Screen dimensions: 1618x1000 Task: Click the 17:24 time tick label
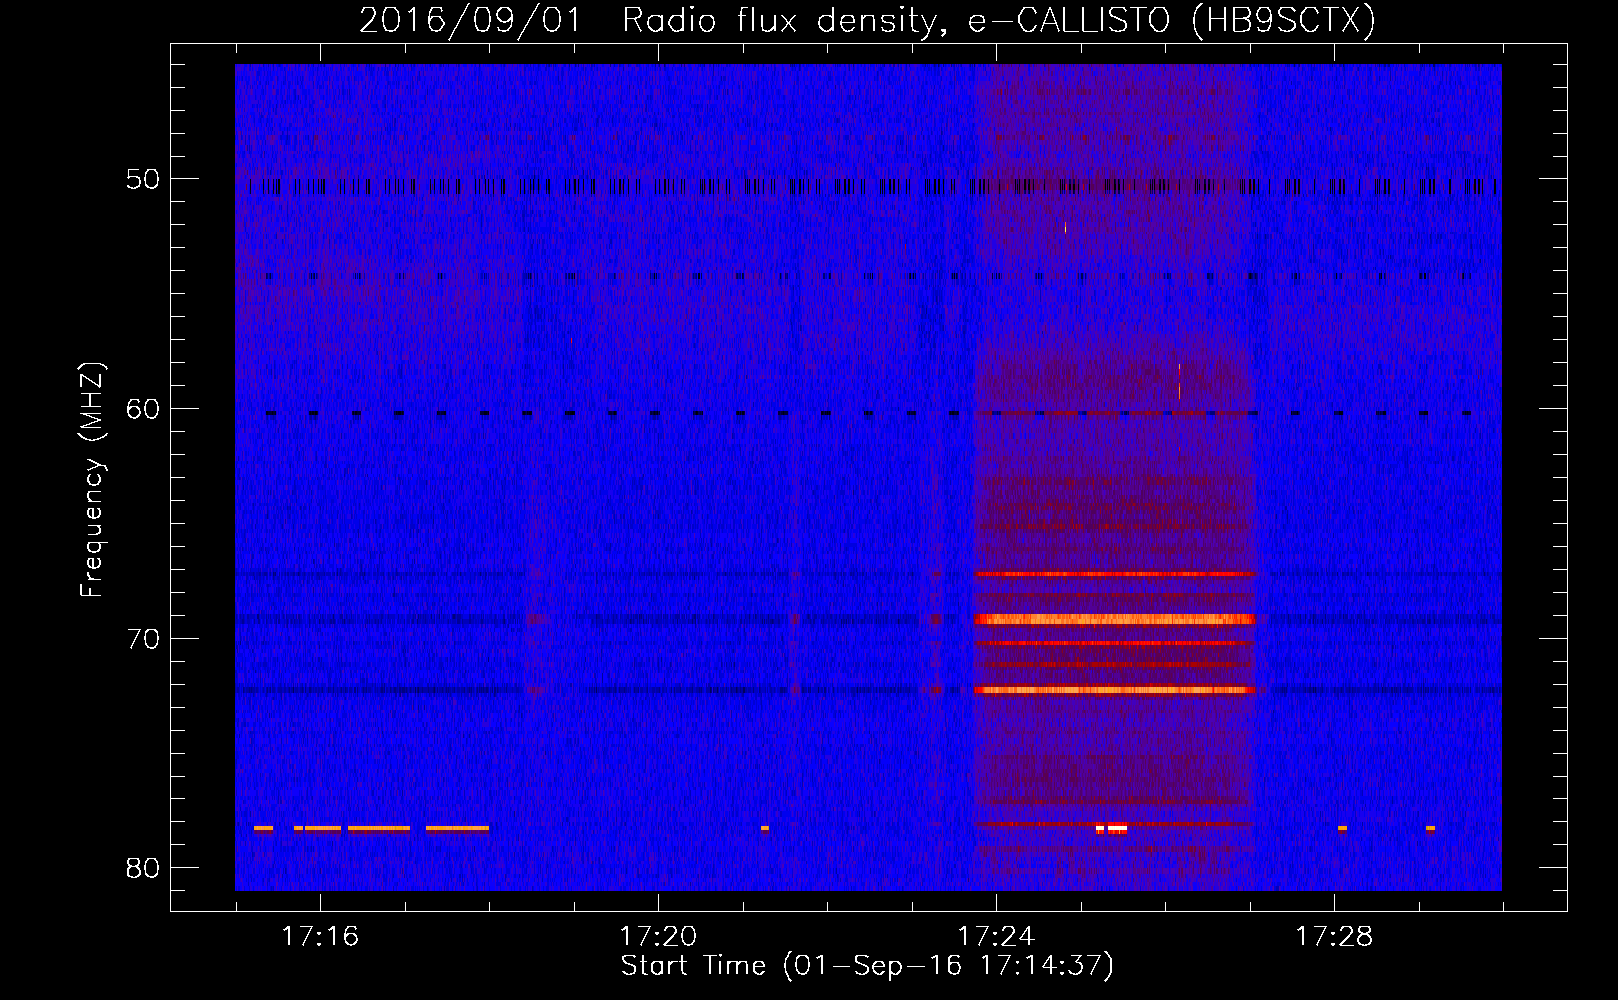click(x=996, y=937)
